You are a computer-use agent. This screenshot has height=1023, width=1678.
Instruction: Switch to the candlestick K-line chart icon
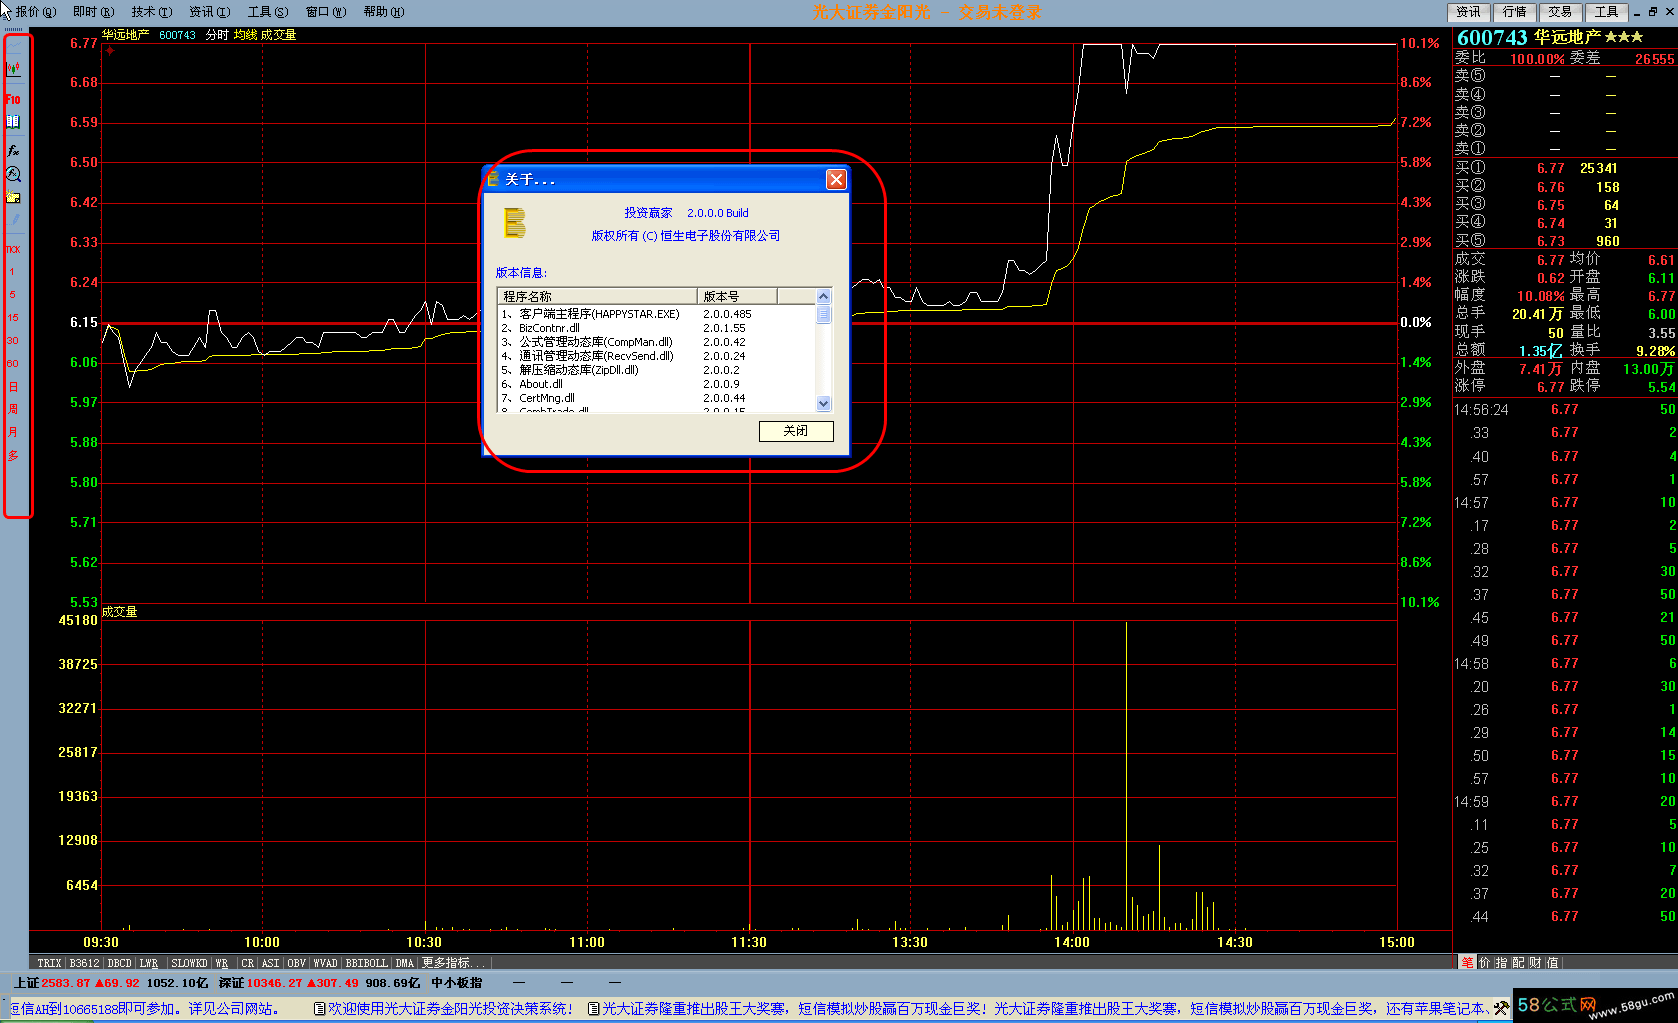(14, 69)
